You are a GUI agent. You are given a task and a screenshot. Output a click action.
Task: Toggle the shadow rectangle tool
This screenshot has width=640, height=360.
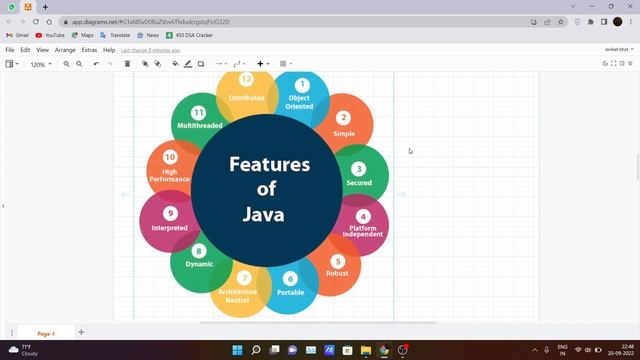tap(201, 64)
